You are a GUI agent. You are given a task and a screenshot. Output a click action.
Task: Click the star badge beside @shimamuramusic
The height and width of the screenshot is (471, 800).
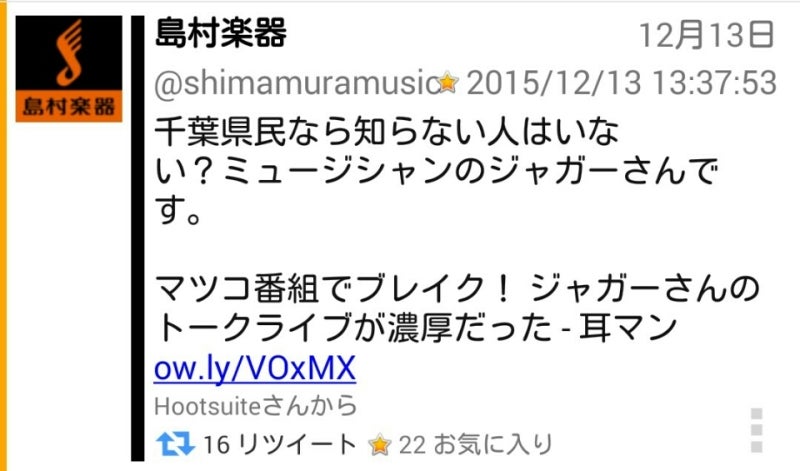click(448, 82)
